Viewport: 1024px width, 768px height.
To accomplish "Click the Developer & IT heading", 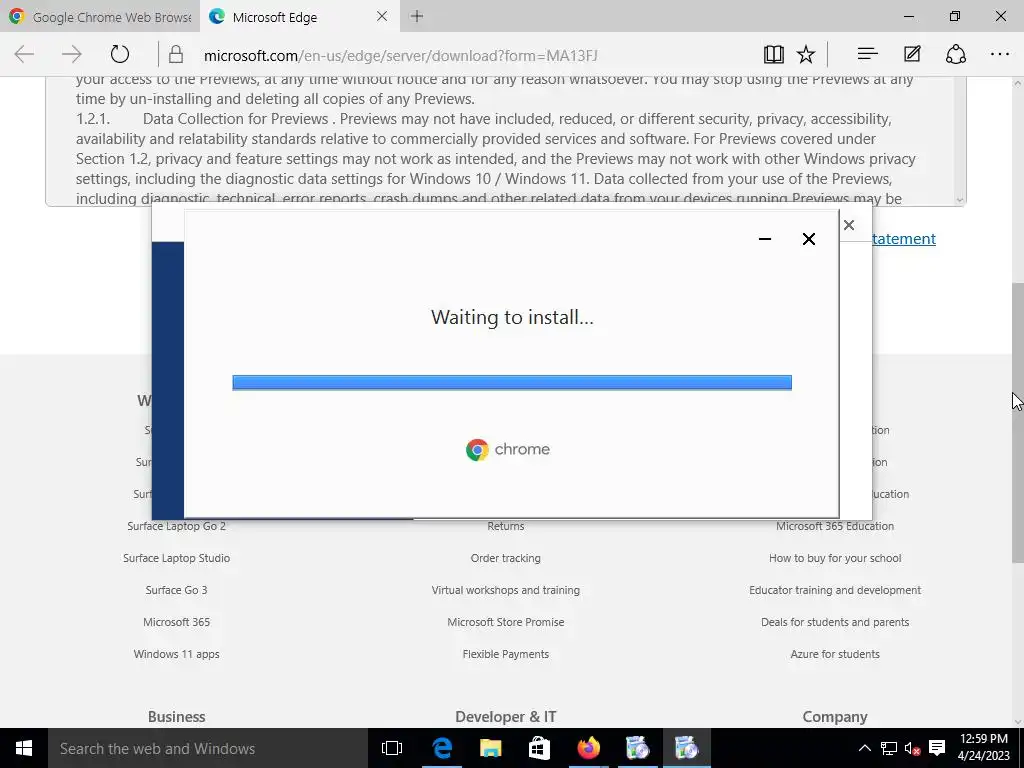I will point(505,716).
